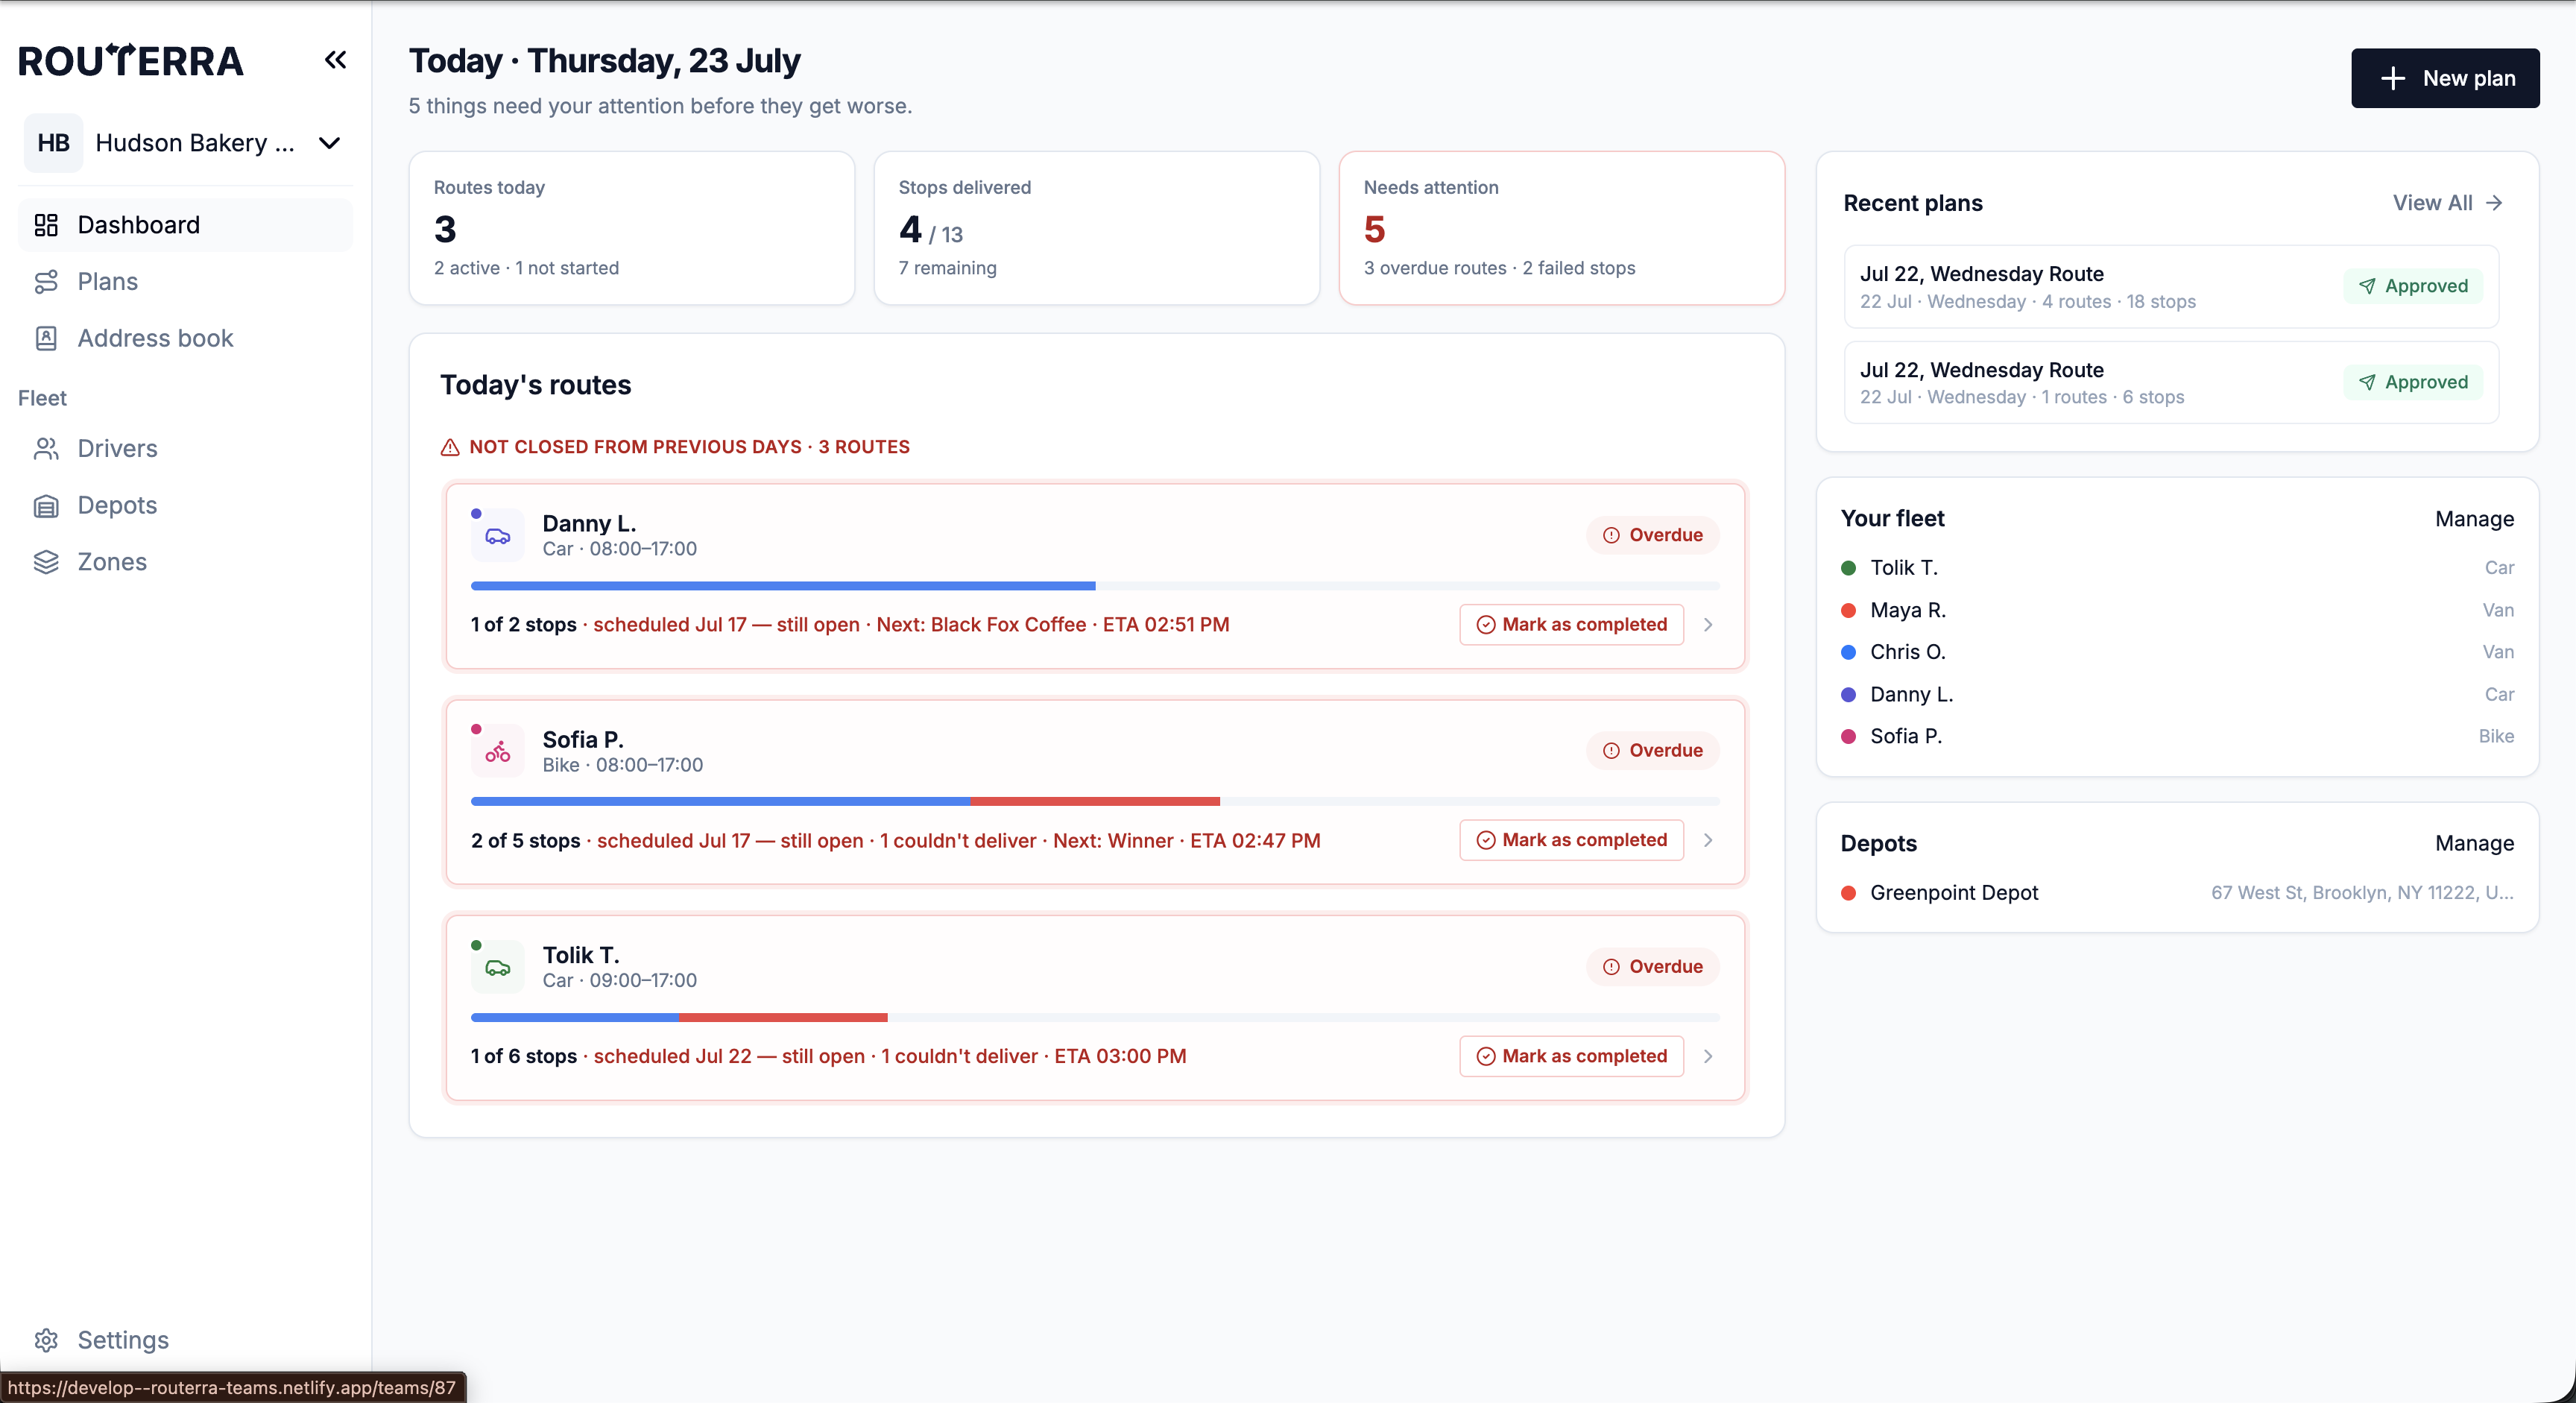Open Settings gear in sidebar
Image resolution: width=2576 pixels, height=1403 pixels.
46,1340
